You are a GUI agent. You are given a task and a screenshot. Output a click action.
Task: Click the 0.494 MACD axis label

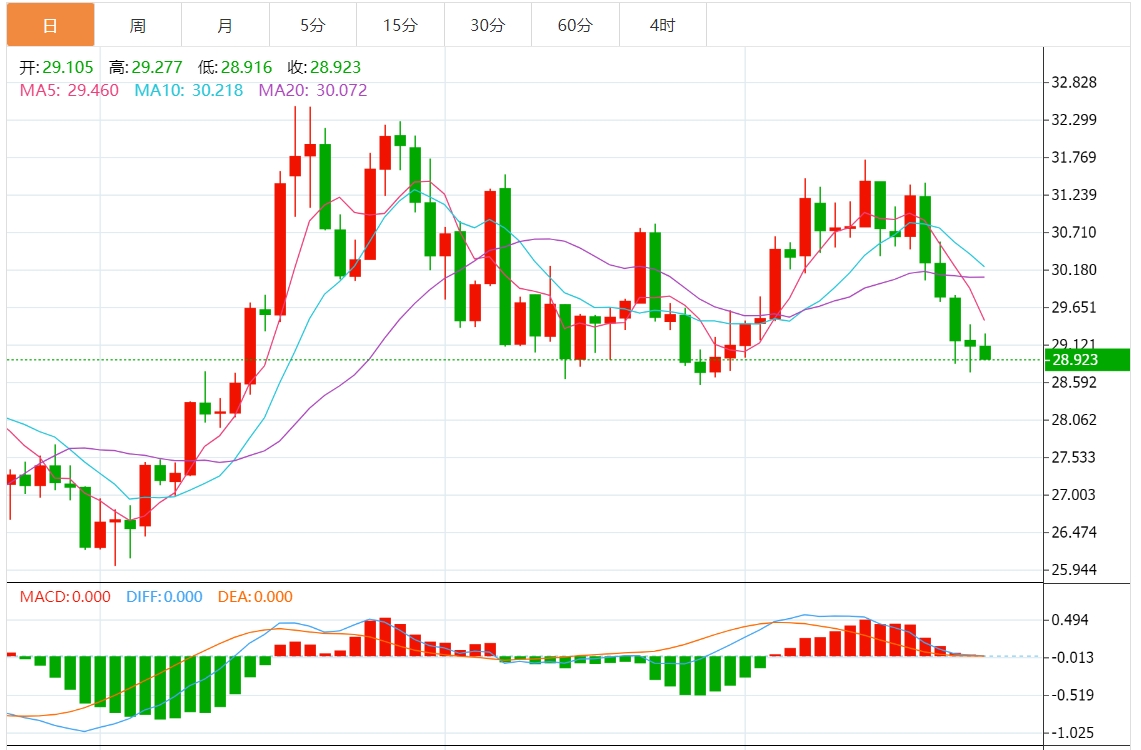(x=1070, y=620)
